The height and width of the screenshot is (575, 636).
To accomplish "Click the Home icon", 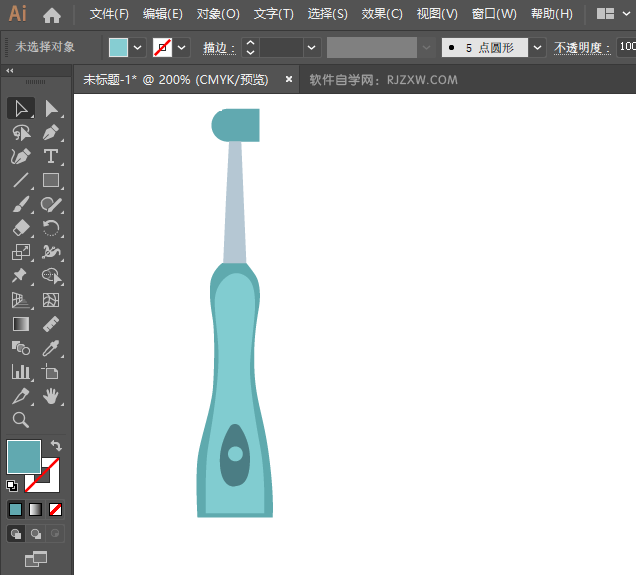I will [52, 15].
